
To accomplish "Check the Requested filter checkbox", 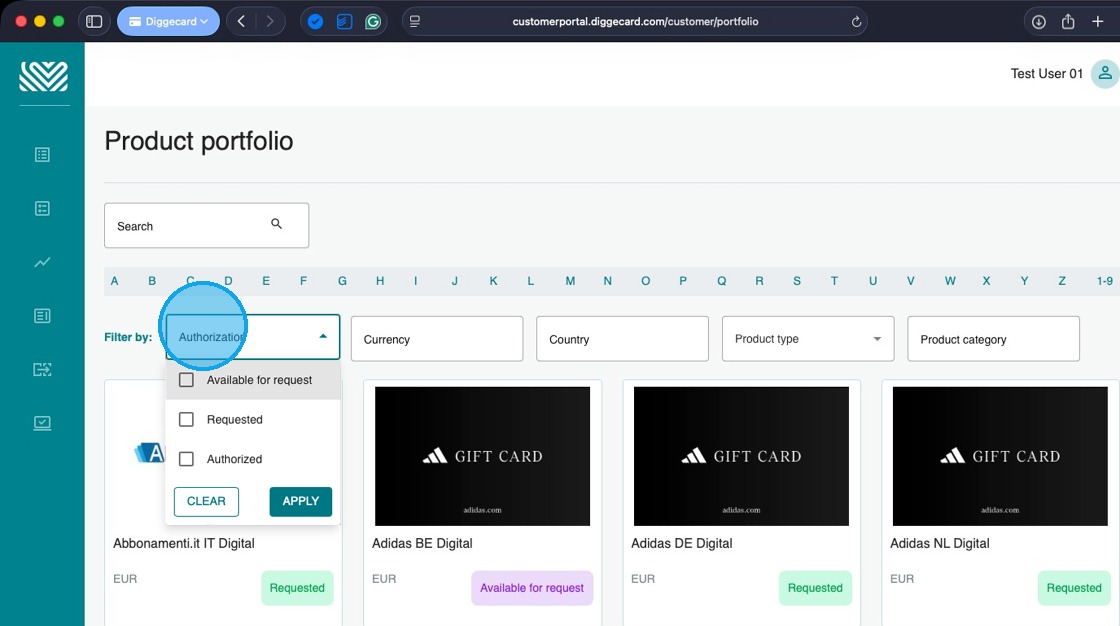I will tap(186, 419).
